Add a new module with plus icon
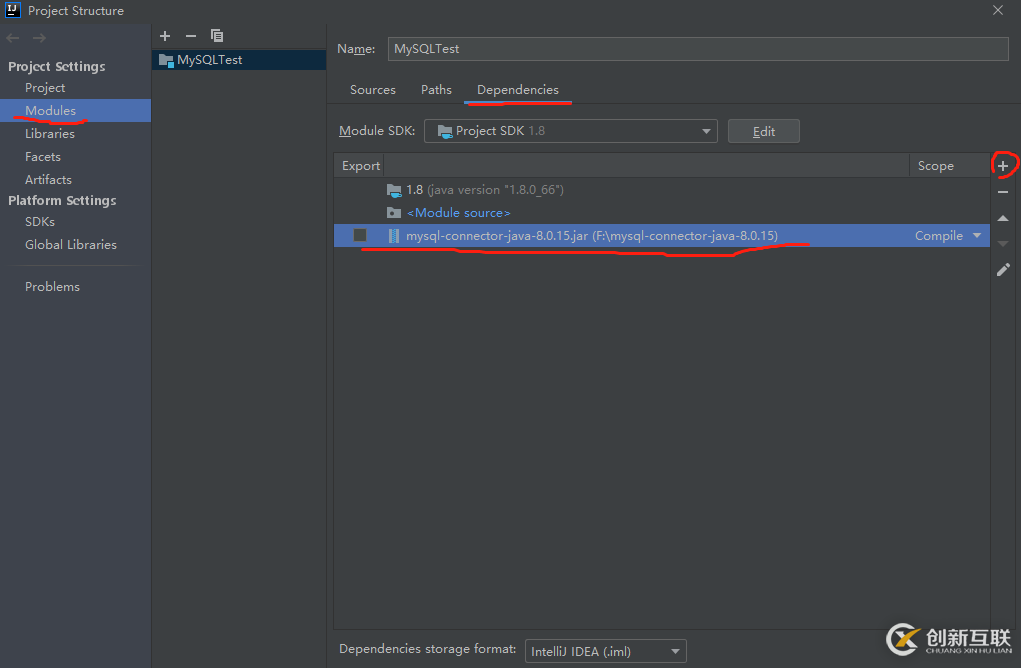1021x668 pixels. tap(165, 36)
